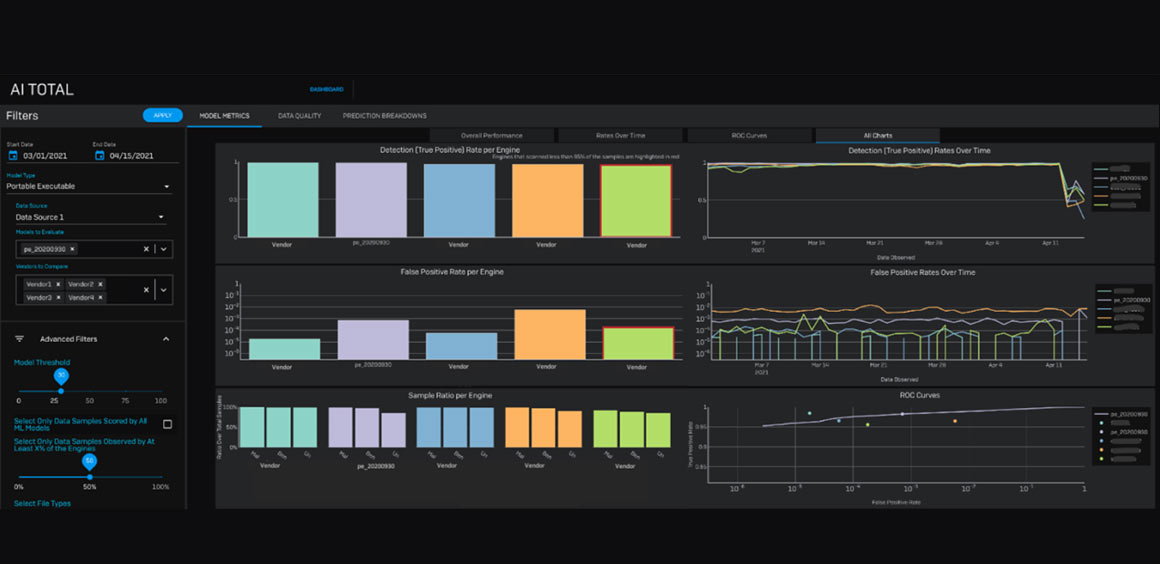Remove the Vendor1 chip
The image size is (1160, 564).
[x=58, y=284]
